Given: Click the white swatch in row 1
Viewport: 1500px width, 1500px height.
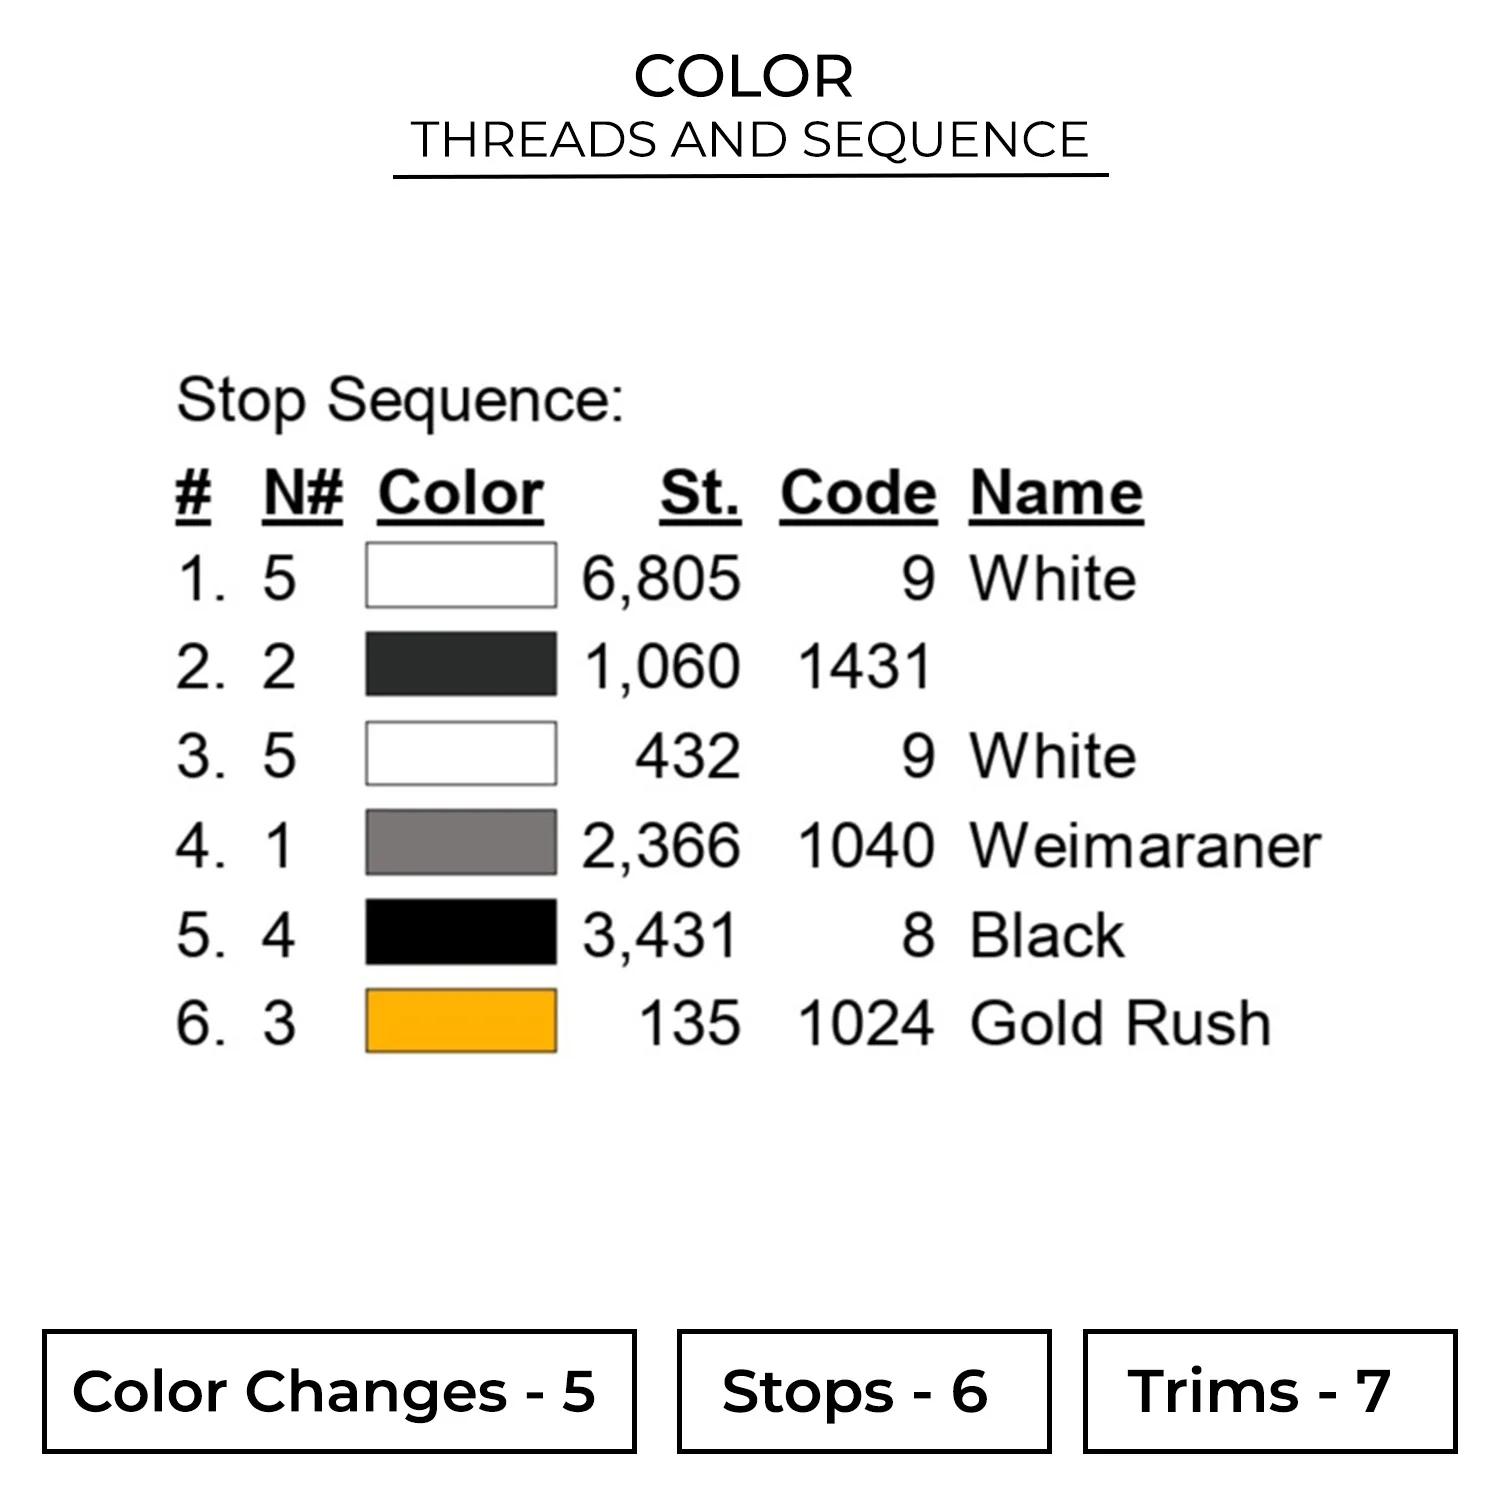Looking at the screenshot, I should (x=460, y=575).
